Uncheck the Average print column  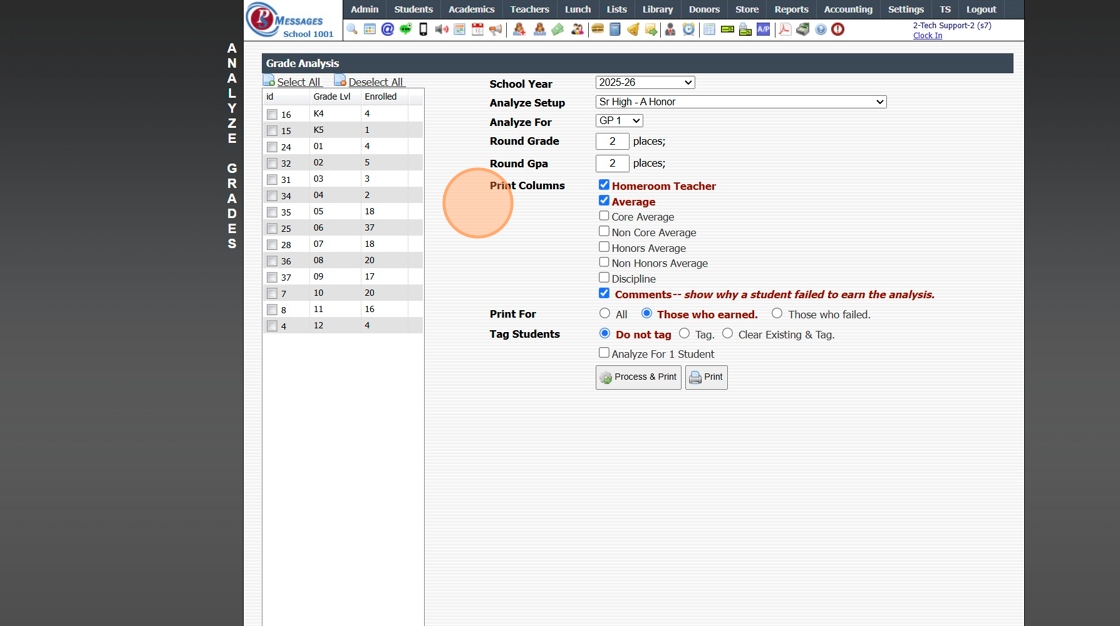[x=604, y=201]
